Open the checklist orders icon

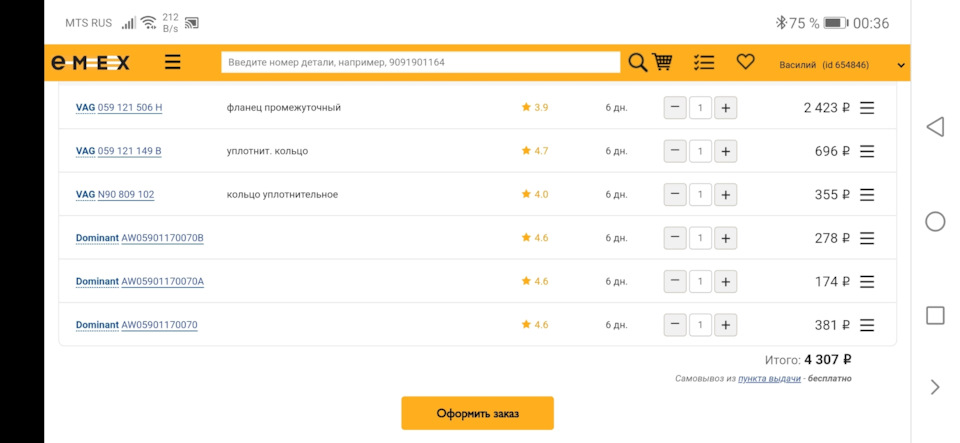click(704, 62)
